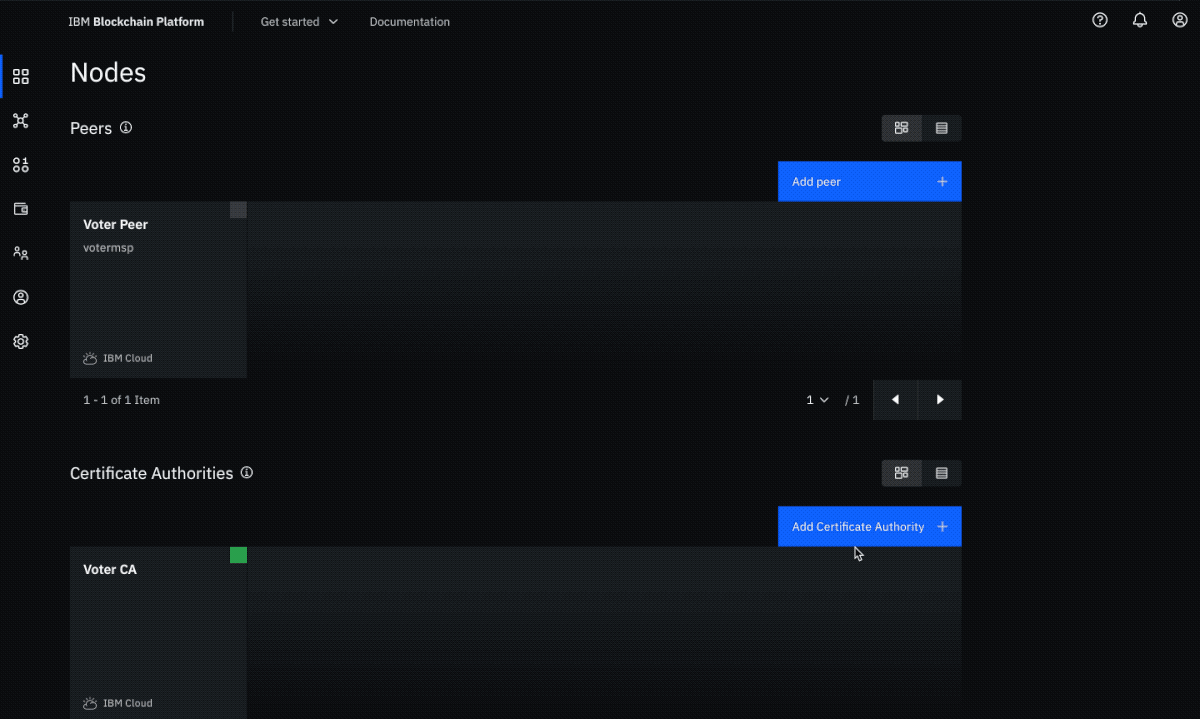Screen dimensions: 1200x719
Task: Open the Users identity icon in sidebar
Action: click(20, 297)
